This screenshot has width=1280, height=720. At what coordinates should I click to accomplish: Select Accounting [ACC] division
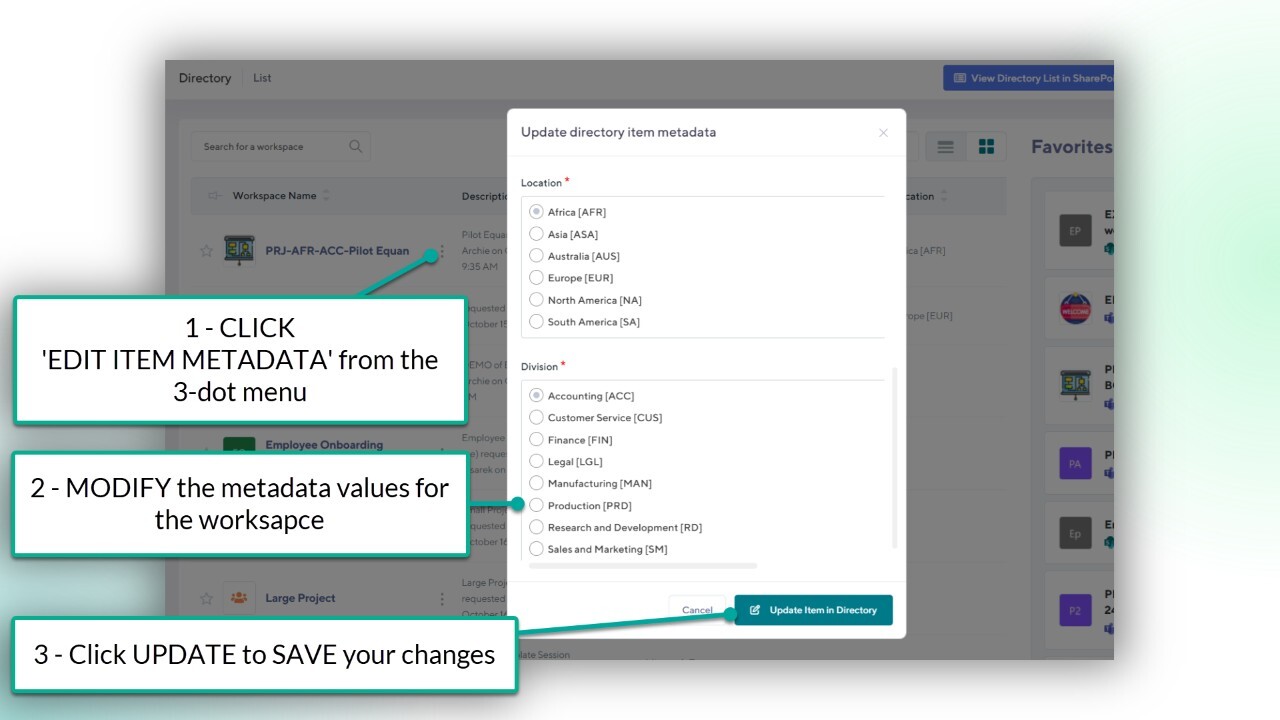pyautogui.click(x=536, y=396)
